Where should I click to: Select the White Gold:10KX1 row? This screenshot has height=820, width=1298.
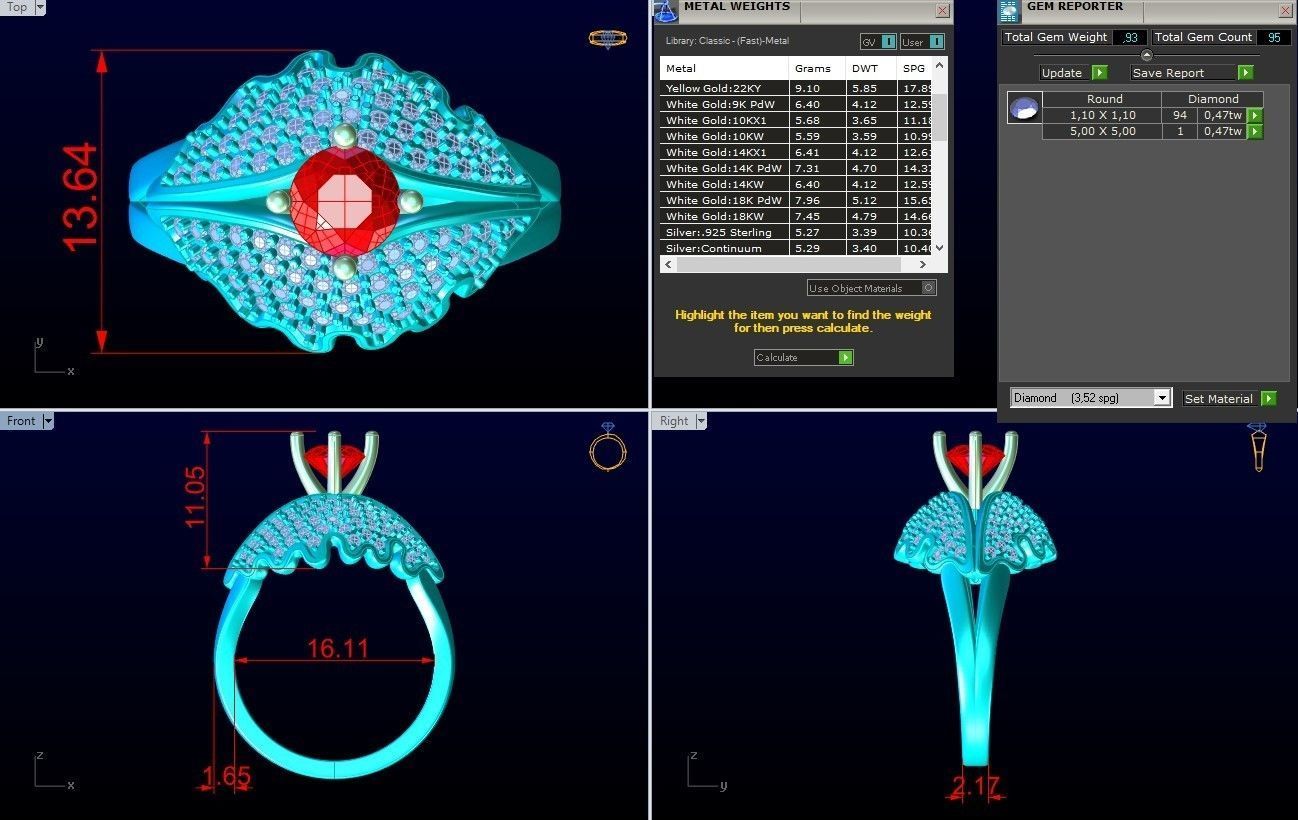pos(796,120)
